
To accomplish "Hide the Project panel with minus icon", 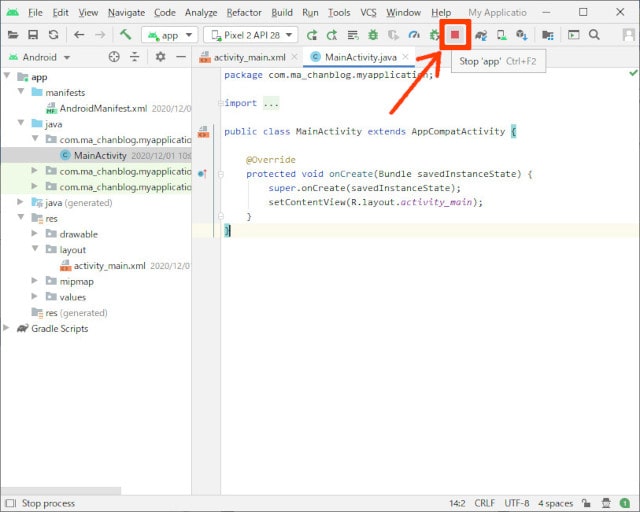I will click(181, 57).
